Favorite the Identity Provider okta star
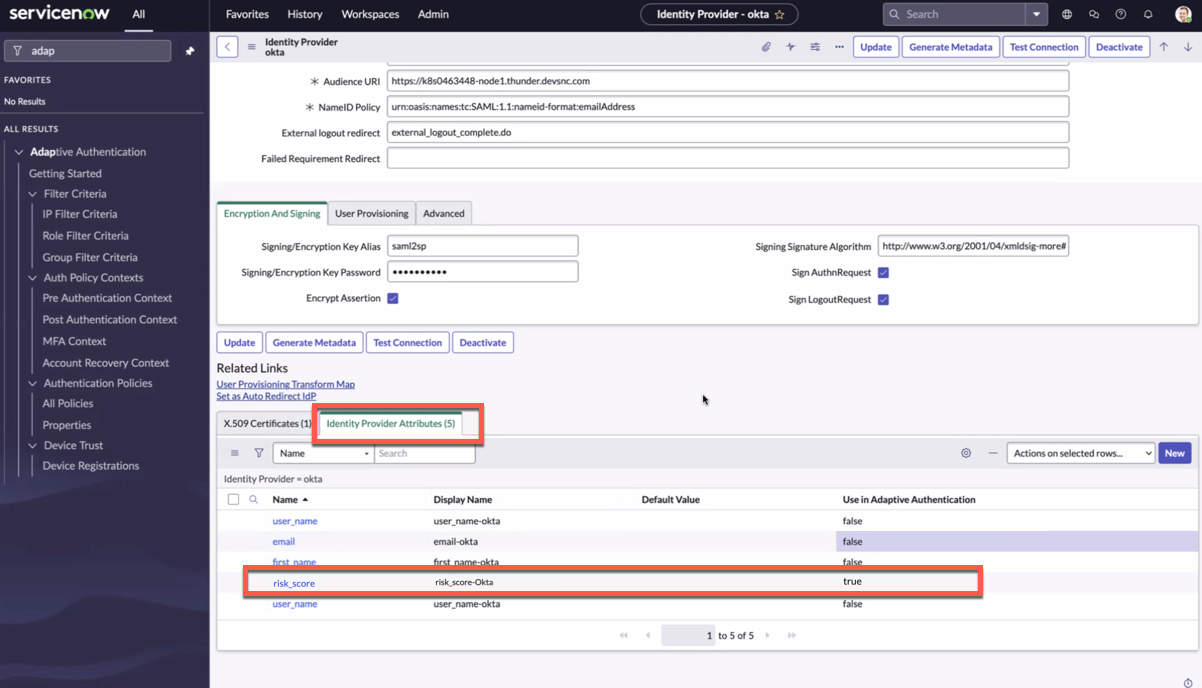The height and width of the screenshot is (688, 1202). coord(780,15)
